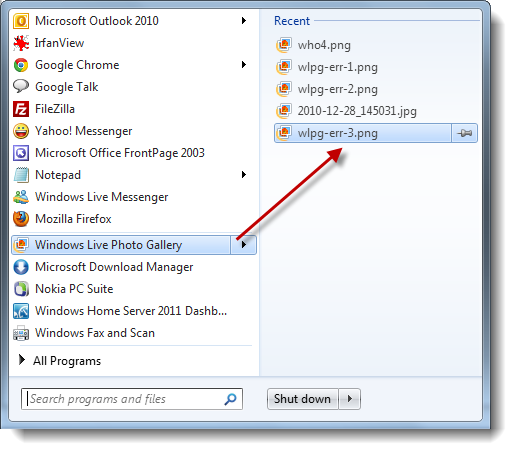Image resolution: width=516 pixels, height=454 pixels.
Task: Focus the Search programs and files box
Action: 132,399
